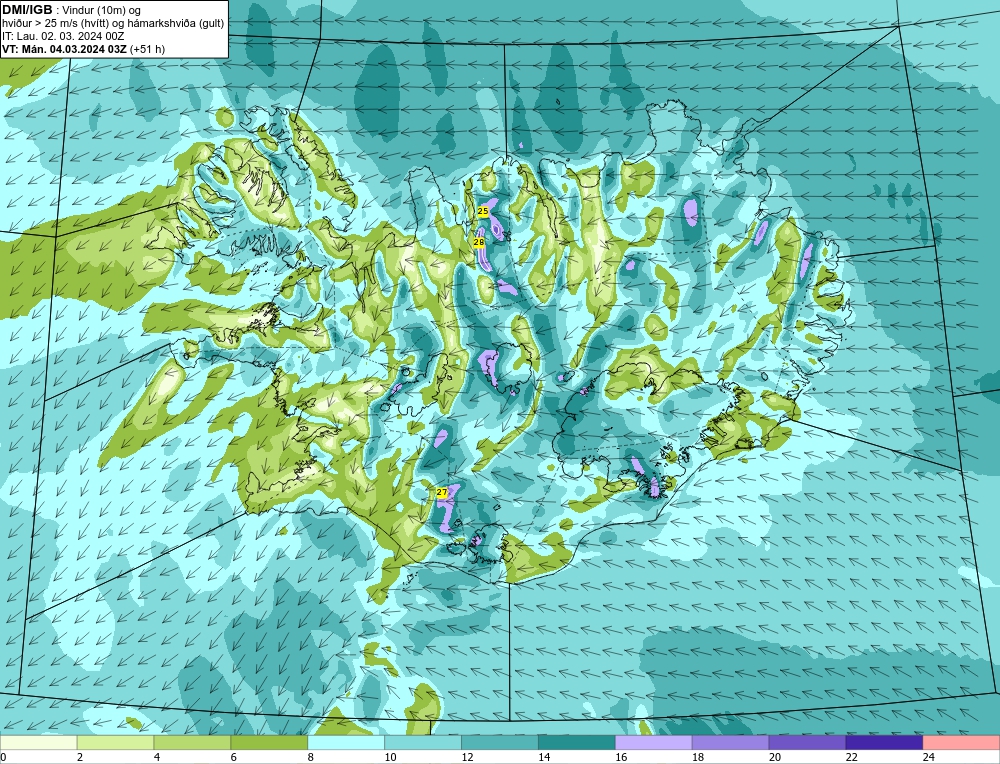Click the legend tick number 12
Viewport: 1000px width, 764px height.
click(x=467, y=757)
